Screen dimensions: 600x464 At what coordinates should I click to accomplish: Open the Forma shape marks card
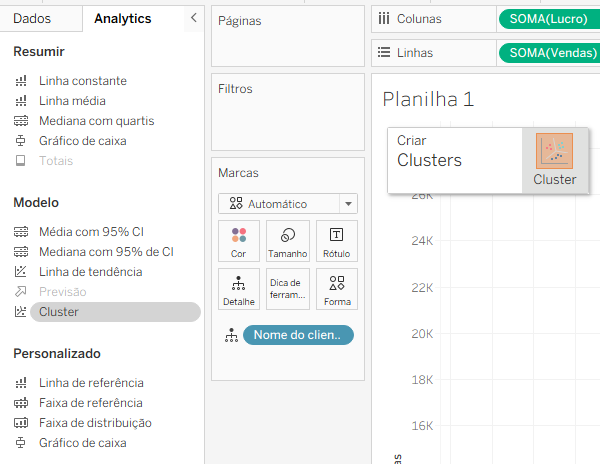(x=337, y=289)
